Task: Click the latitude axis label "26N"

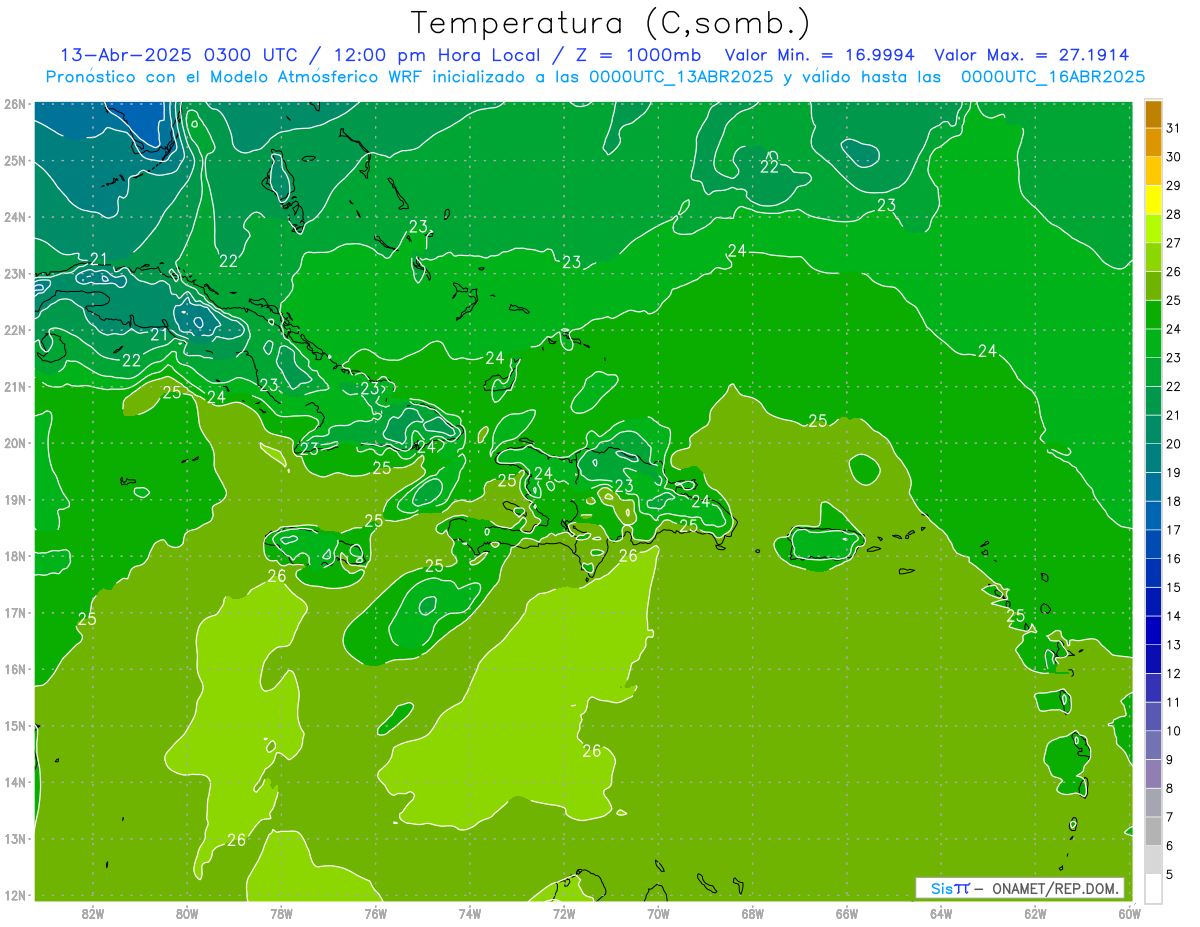Action: click(15, 104)
